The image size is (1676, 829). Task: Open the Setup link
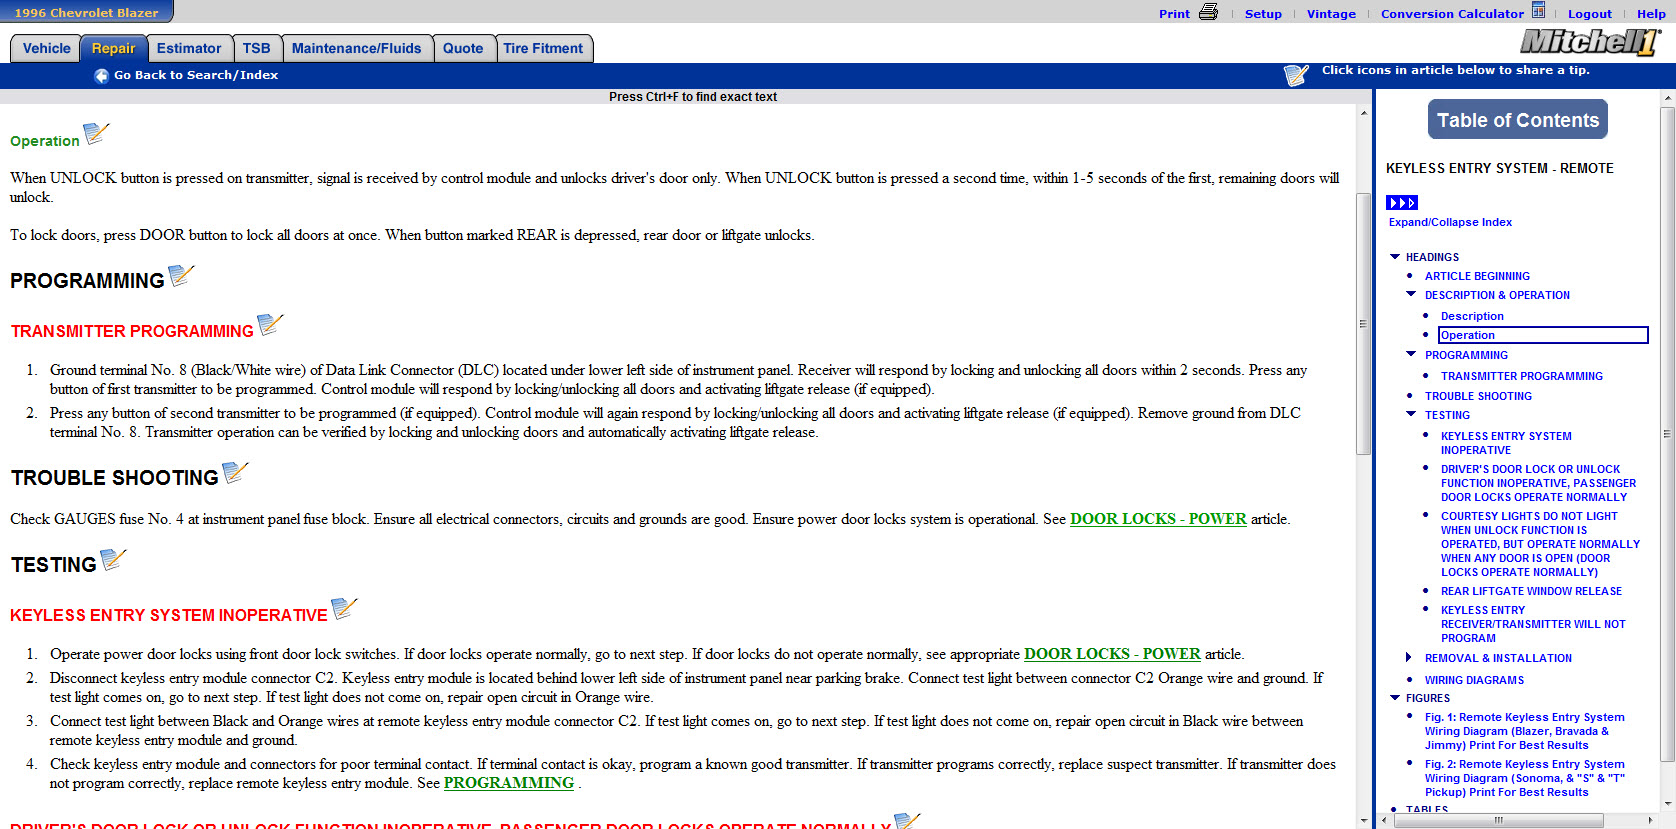[1263, 14]
